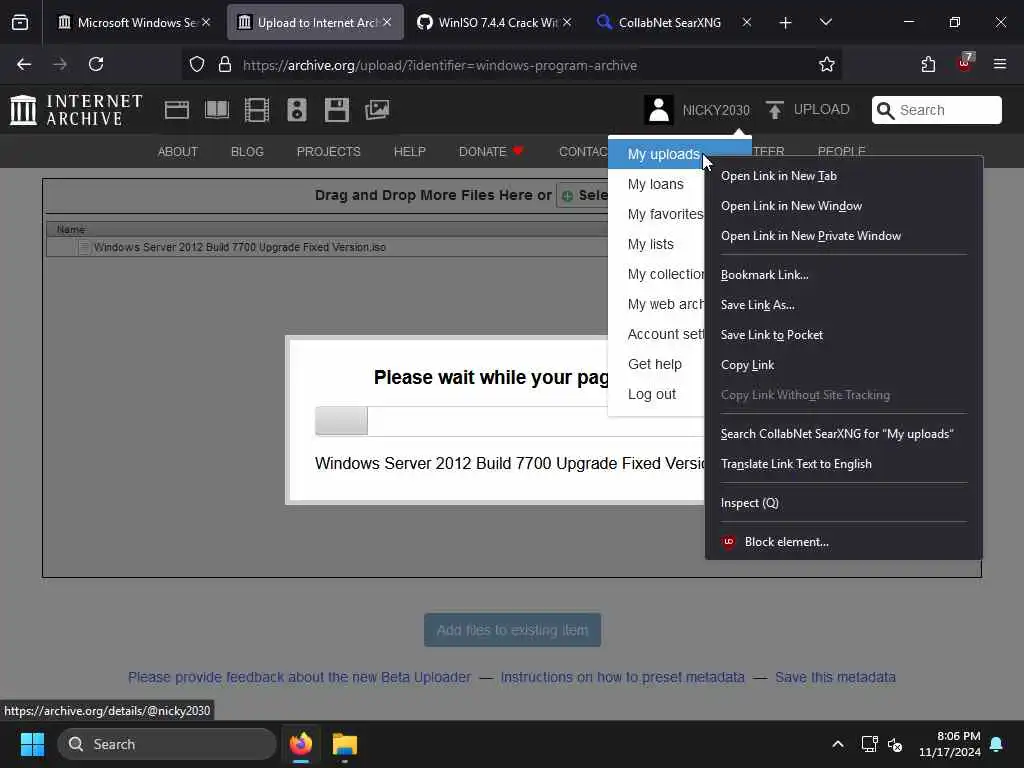Click Save this metadata link
Screen dimensions: 1024x768
pos(835,677)
